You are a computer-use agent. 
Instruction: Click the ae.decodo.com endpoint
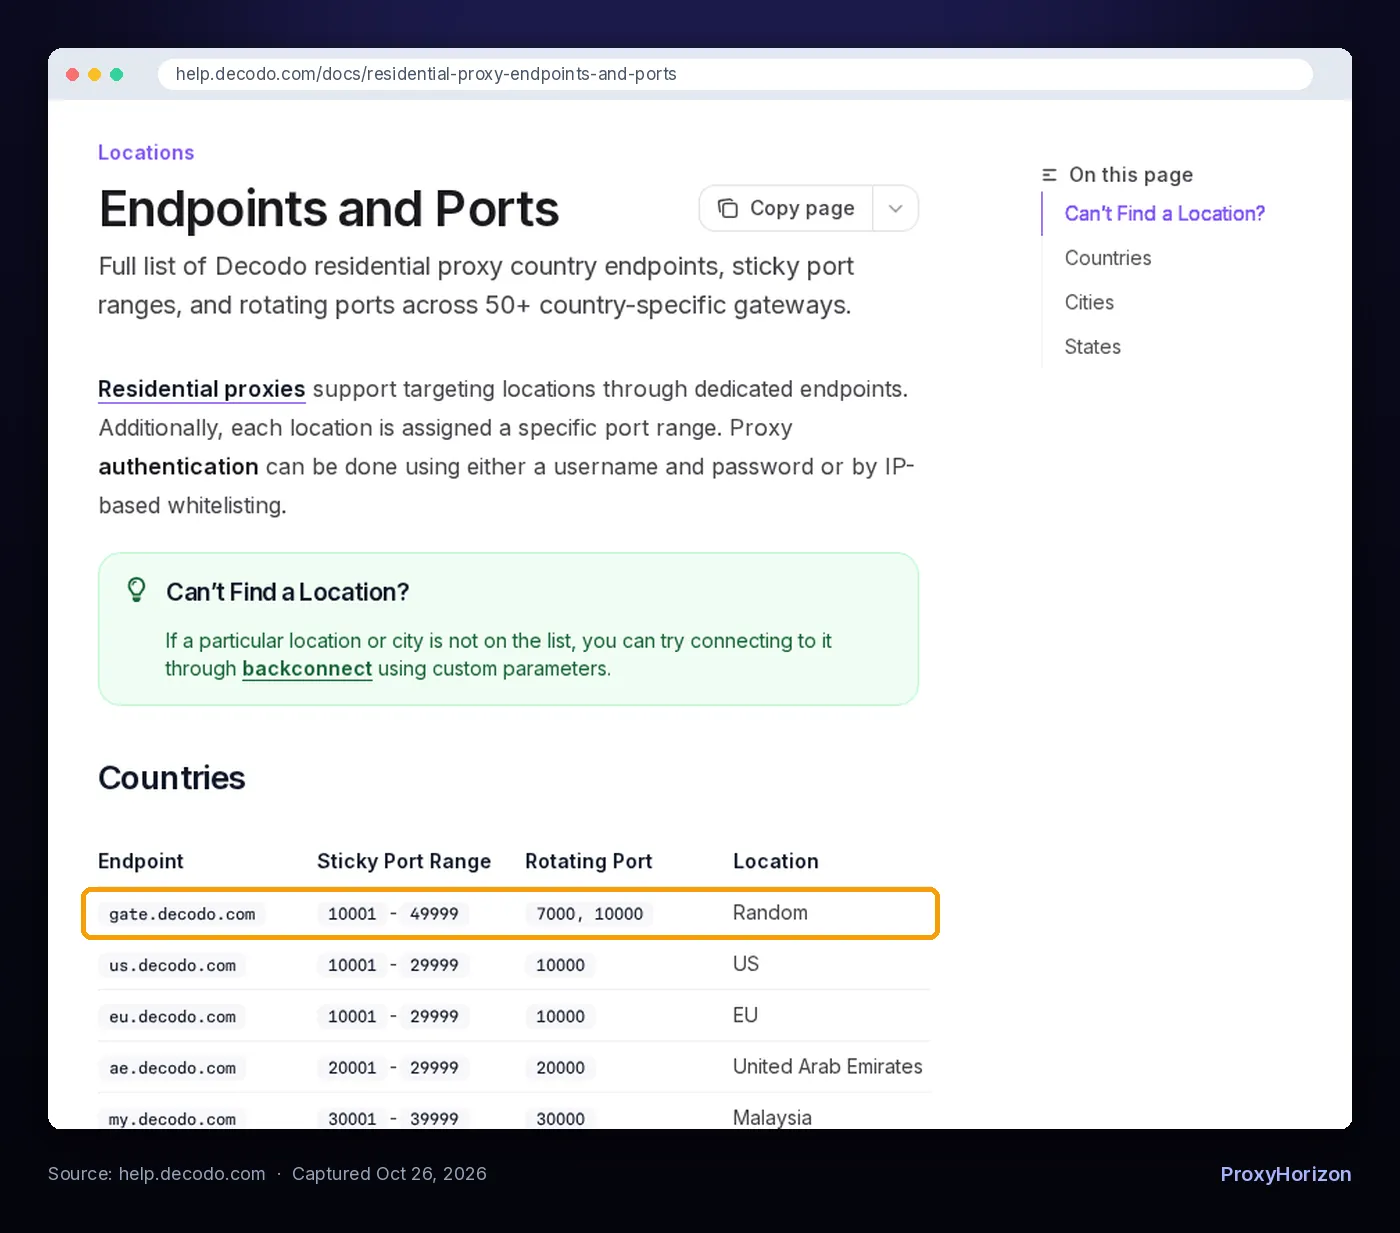172,1068
